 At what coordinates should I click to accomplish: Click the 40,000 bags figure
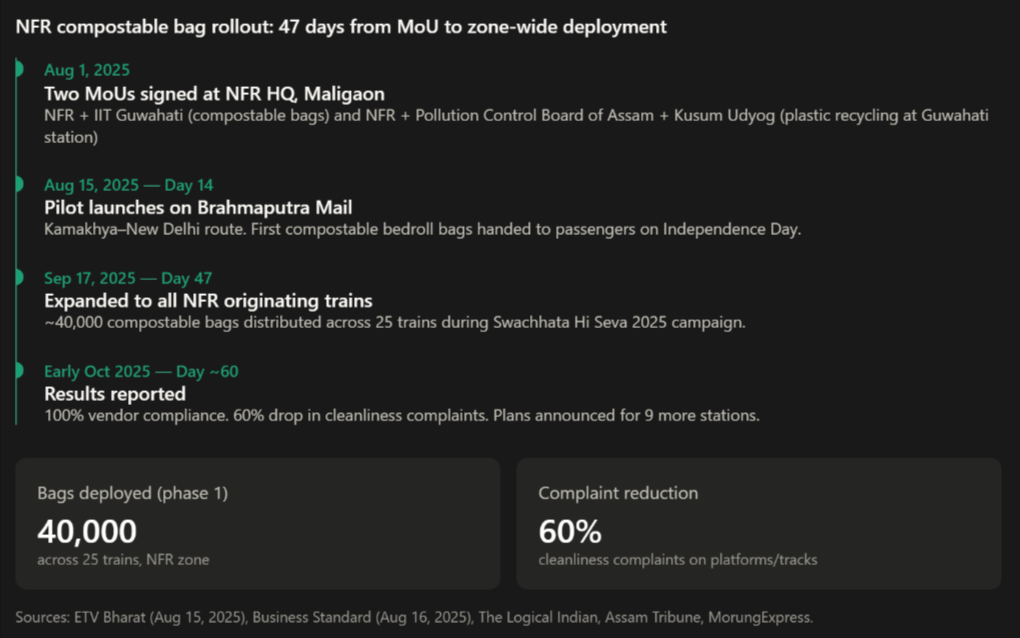pos(87,531)
